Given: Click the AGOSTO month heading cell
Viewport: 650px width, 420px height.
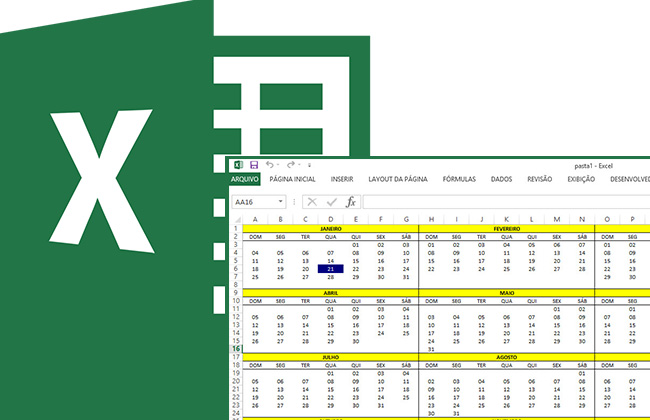Looking at the screenshot, I should (x=507, y=357).
